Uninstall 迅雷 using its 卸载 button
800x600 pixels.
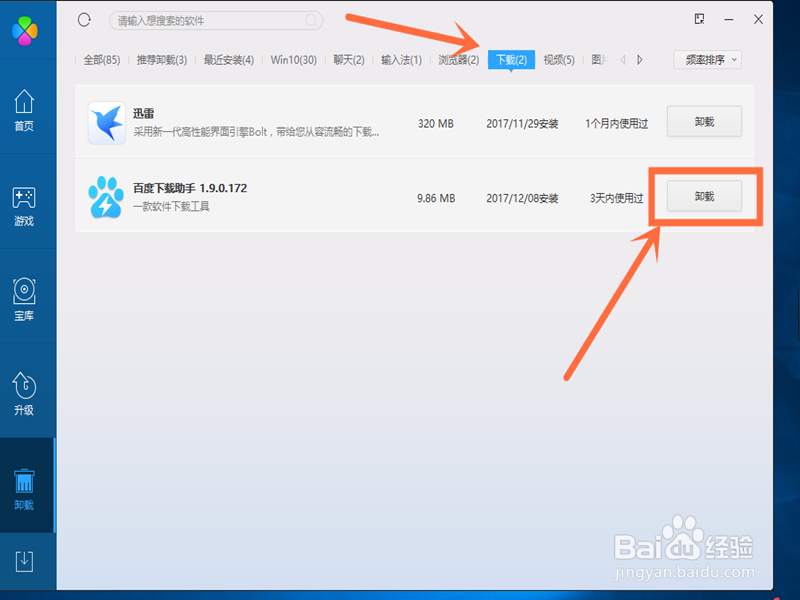703,122
